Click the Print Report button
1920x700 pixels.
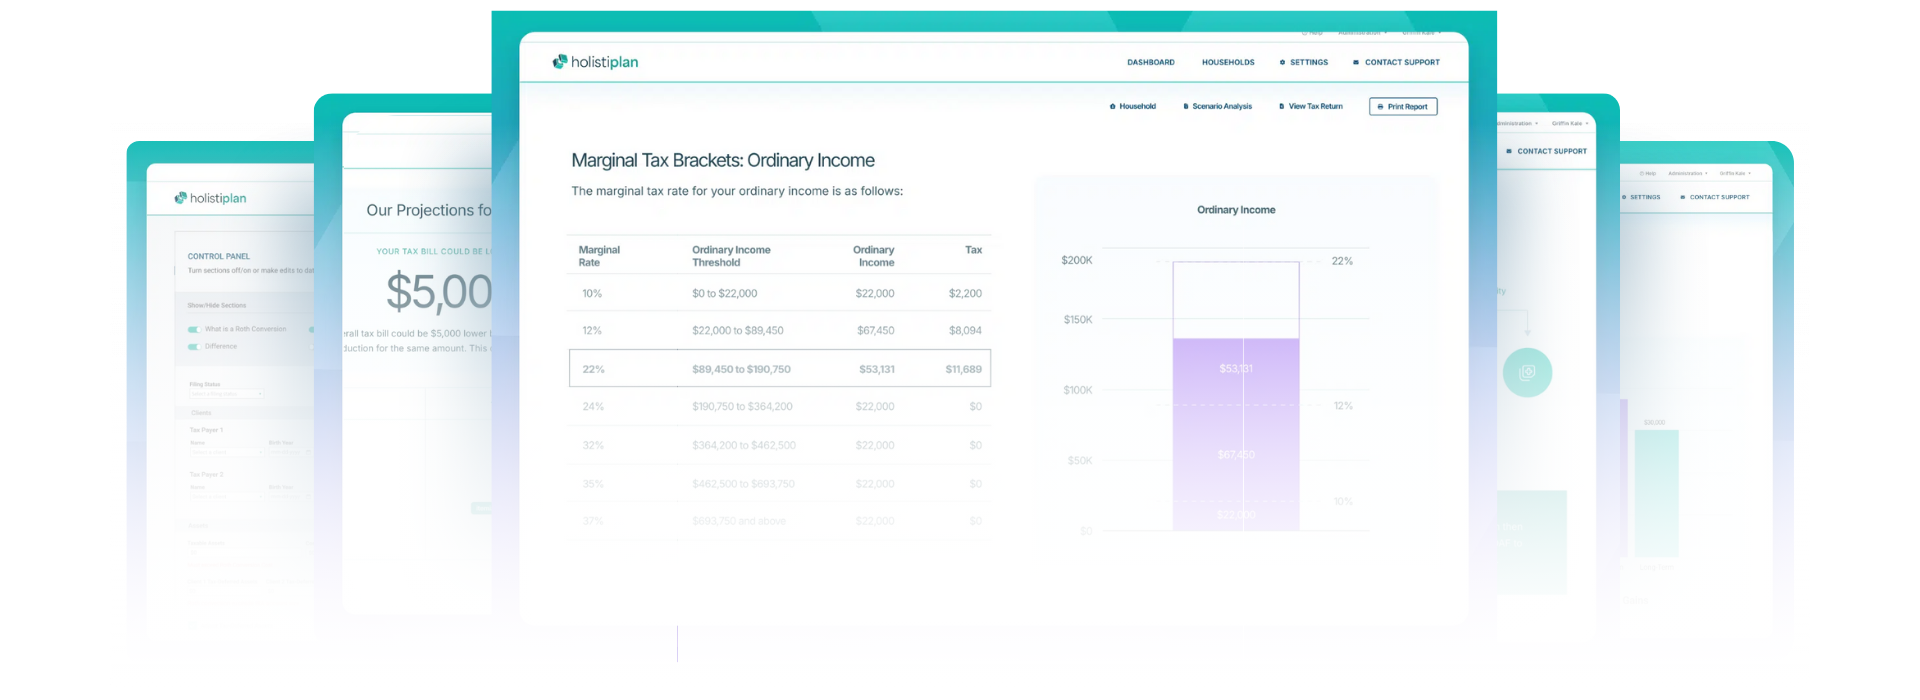[1403, 107]
